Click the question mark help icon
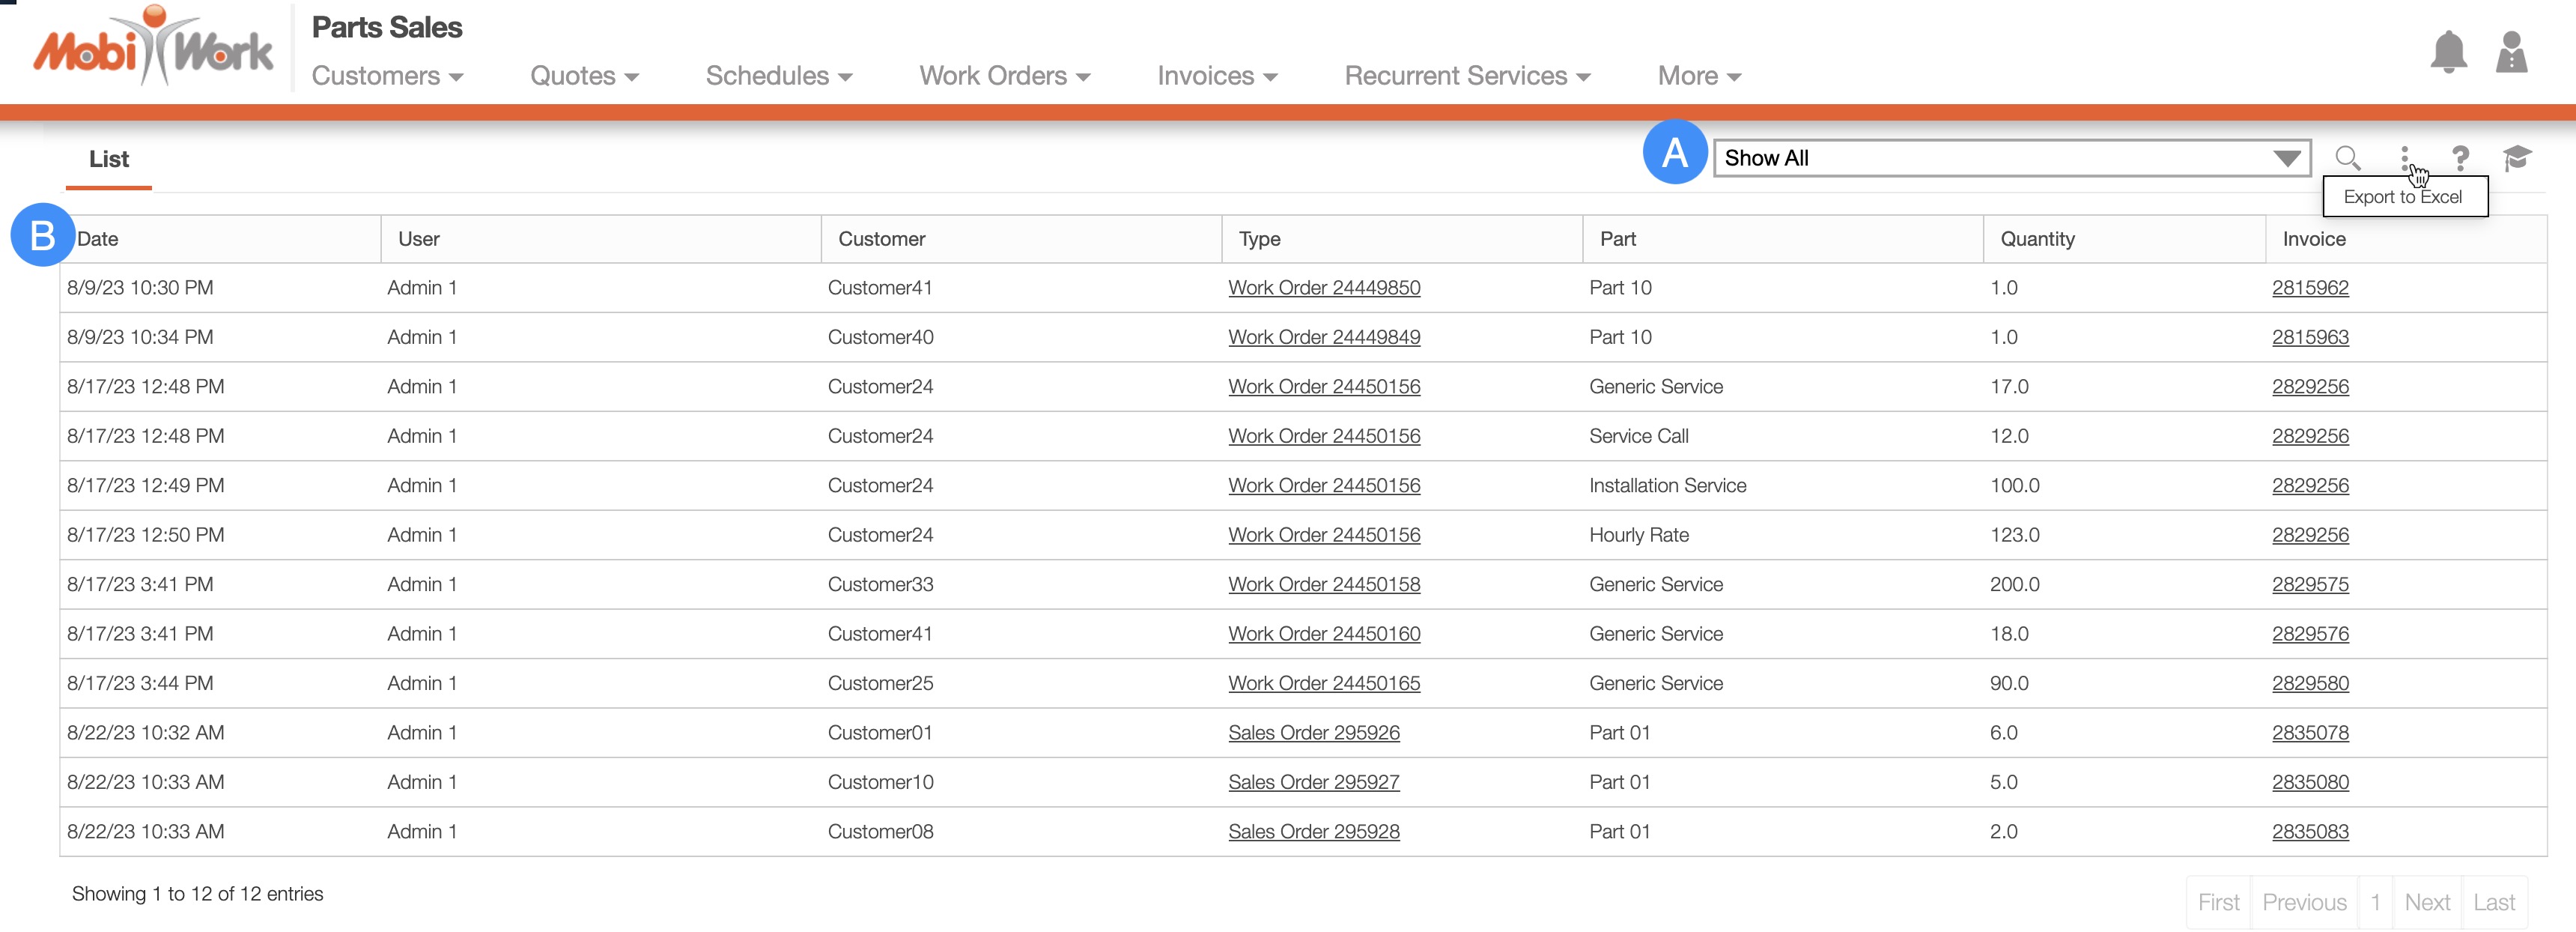The height and width of the screenshot is (932, 2576). pos(2460,158)
